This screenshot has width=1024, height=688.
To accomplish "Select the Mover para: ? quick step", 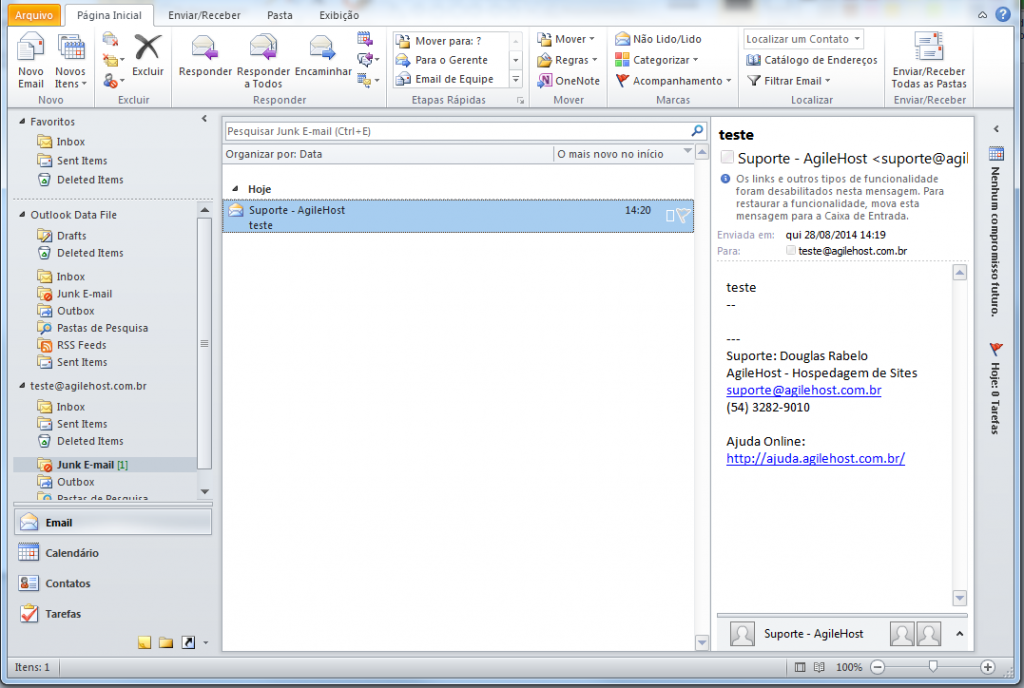I will (449, 41).
